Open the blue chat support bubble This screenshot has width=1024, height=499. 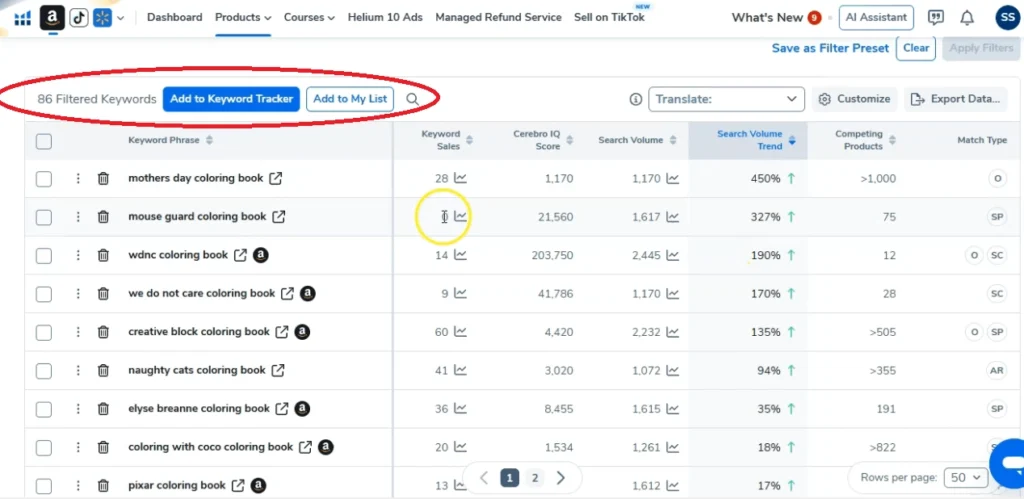1009,463
